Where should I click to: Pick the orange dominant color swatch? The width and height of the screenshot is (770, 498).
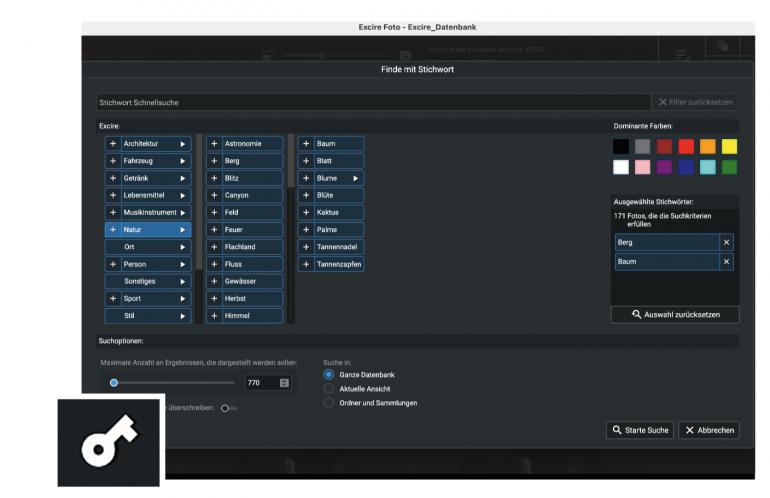(x=708, y=146)
